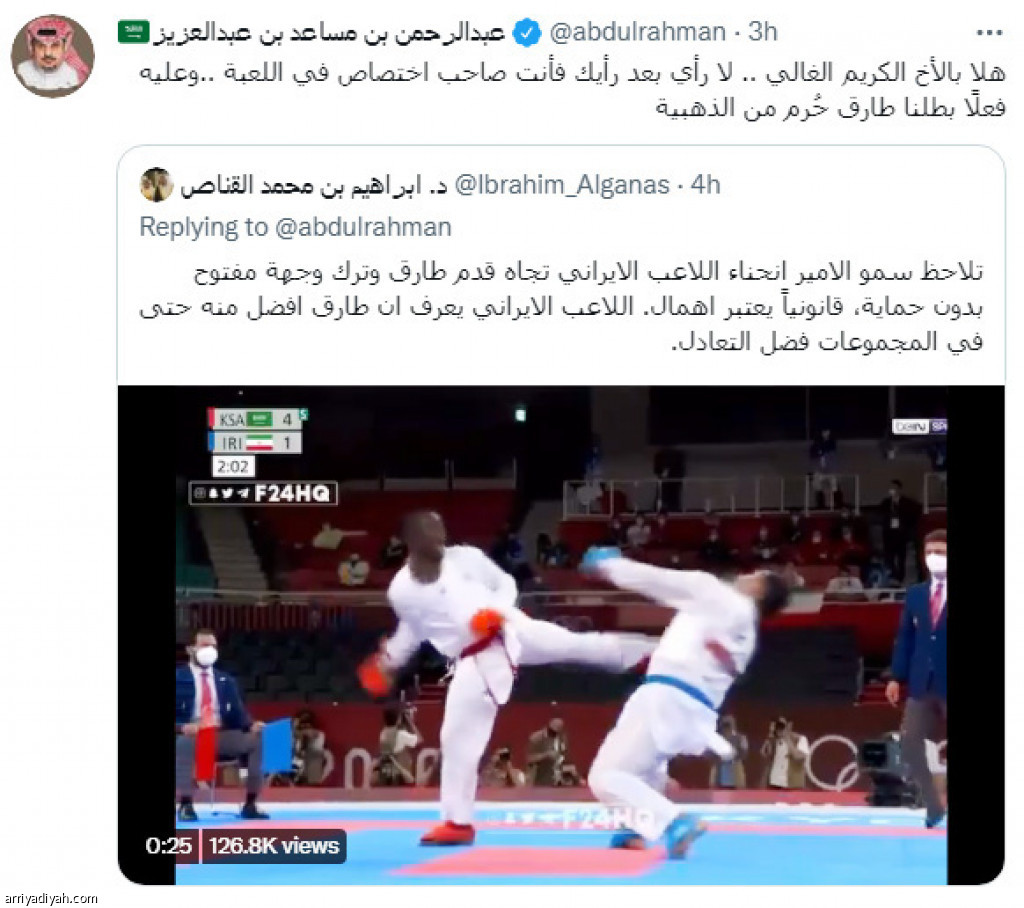Open the 3h timestamp of main tweet

(x=762, y=32)
